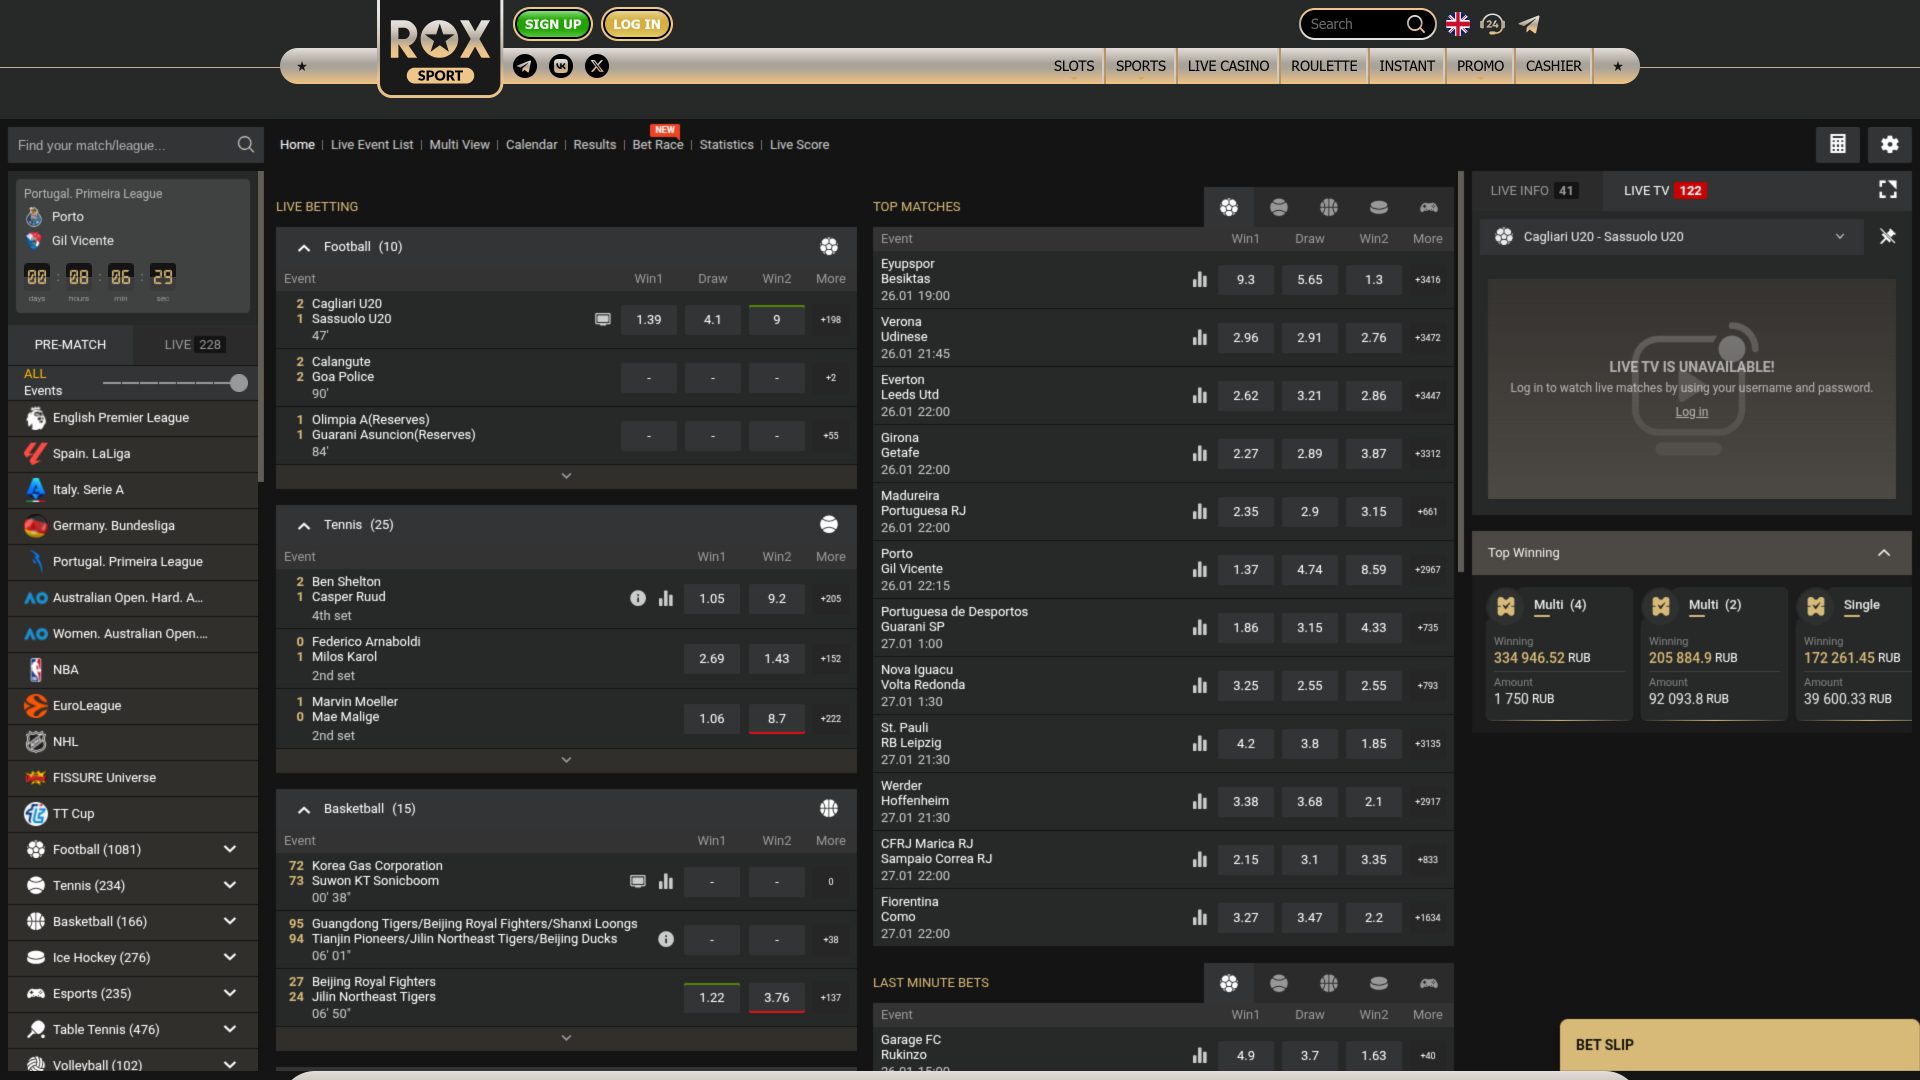Collapse the Tennis (25) live betting section
Screen dimensions: 1920x1080
pos(304,524)
